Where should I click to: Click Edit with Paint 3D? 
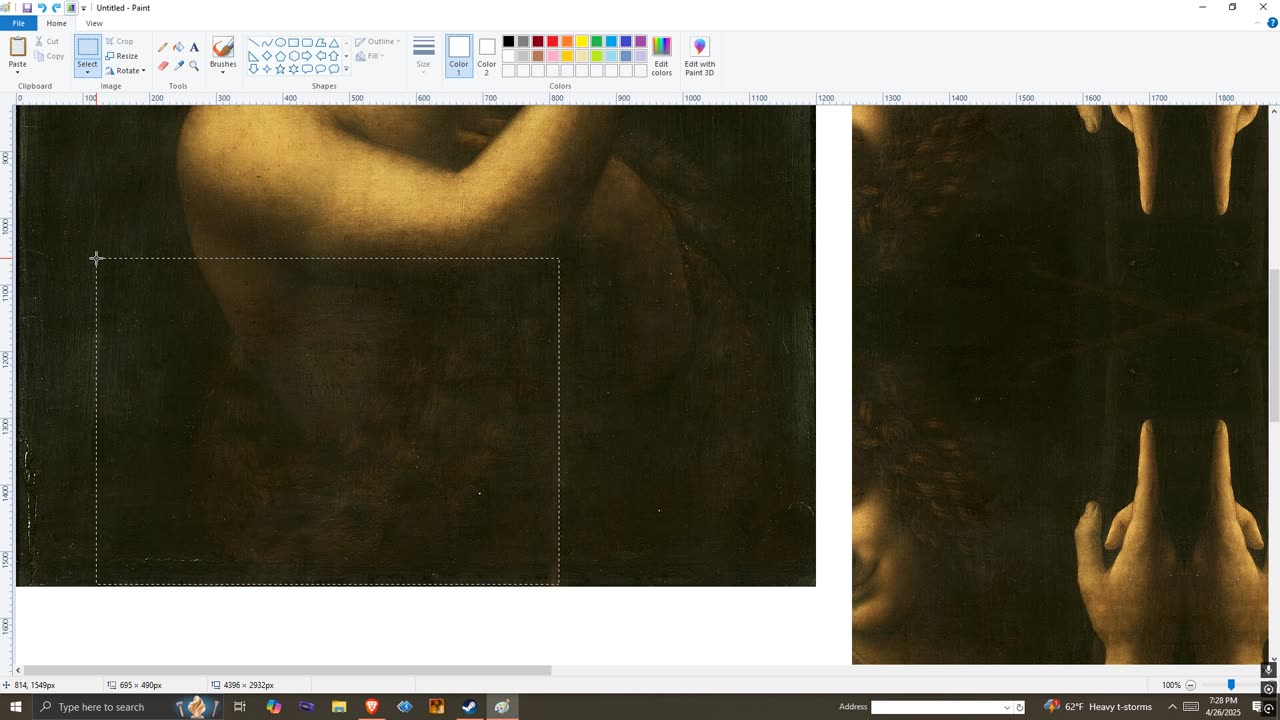699,56
